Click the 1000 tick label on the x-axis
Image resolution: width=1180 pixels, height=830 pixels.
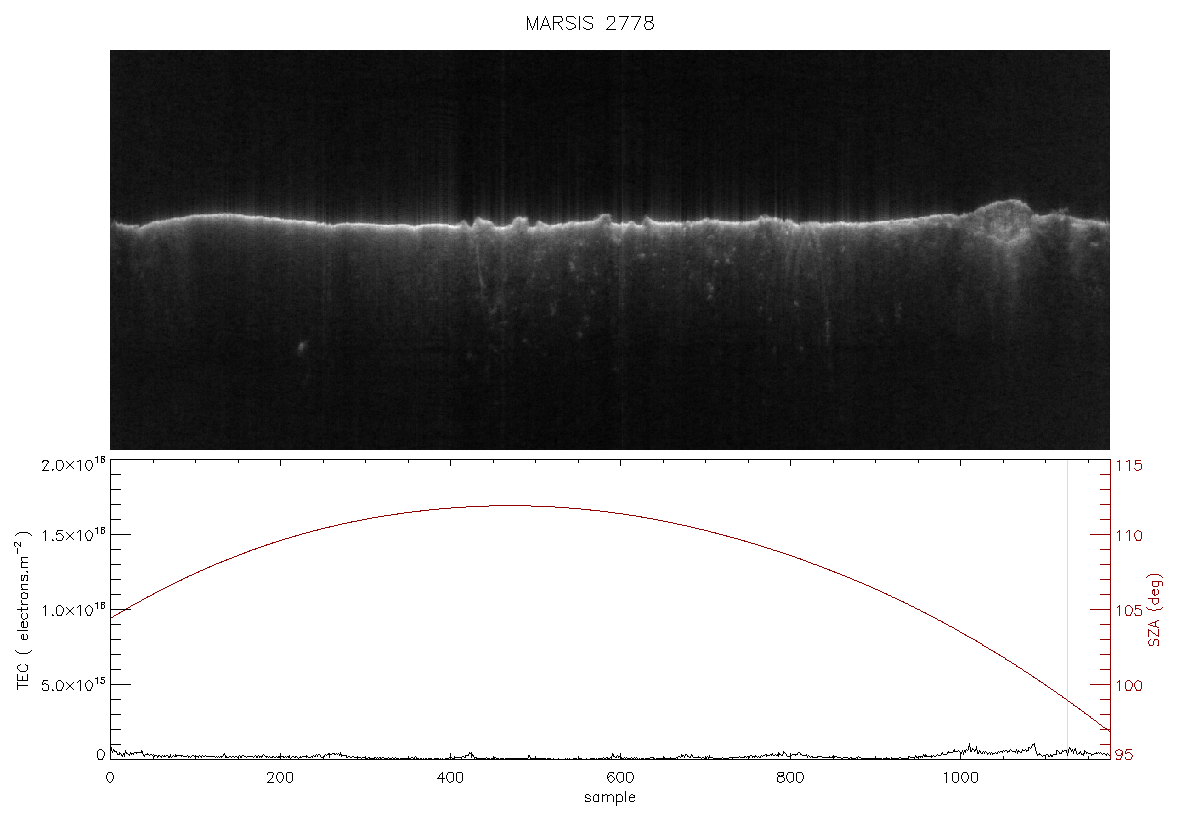[960, 778]
